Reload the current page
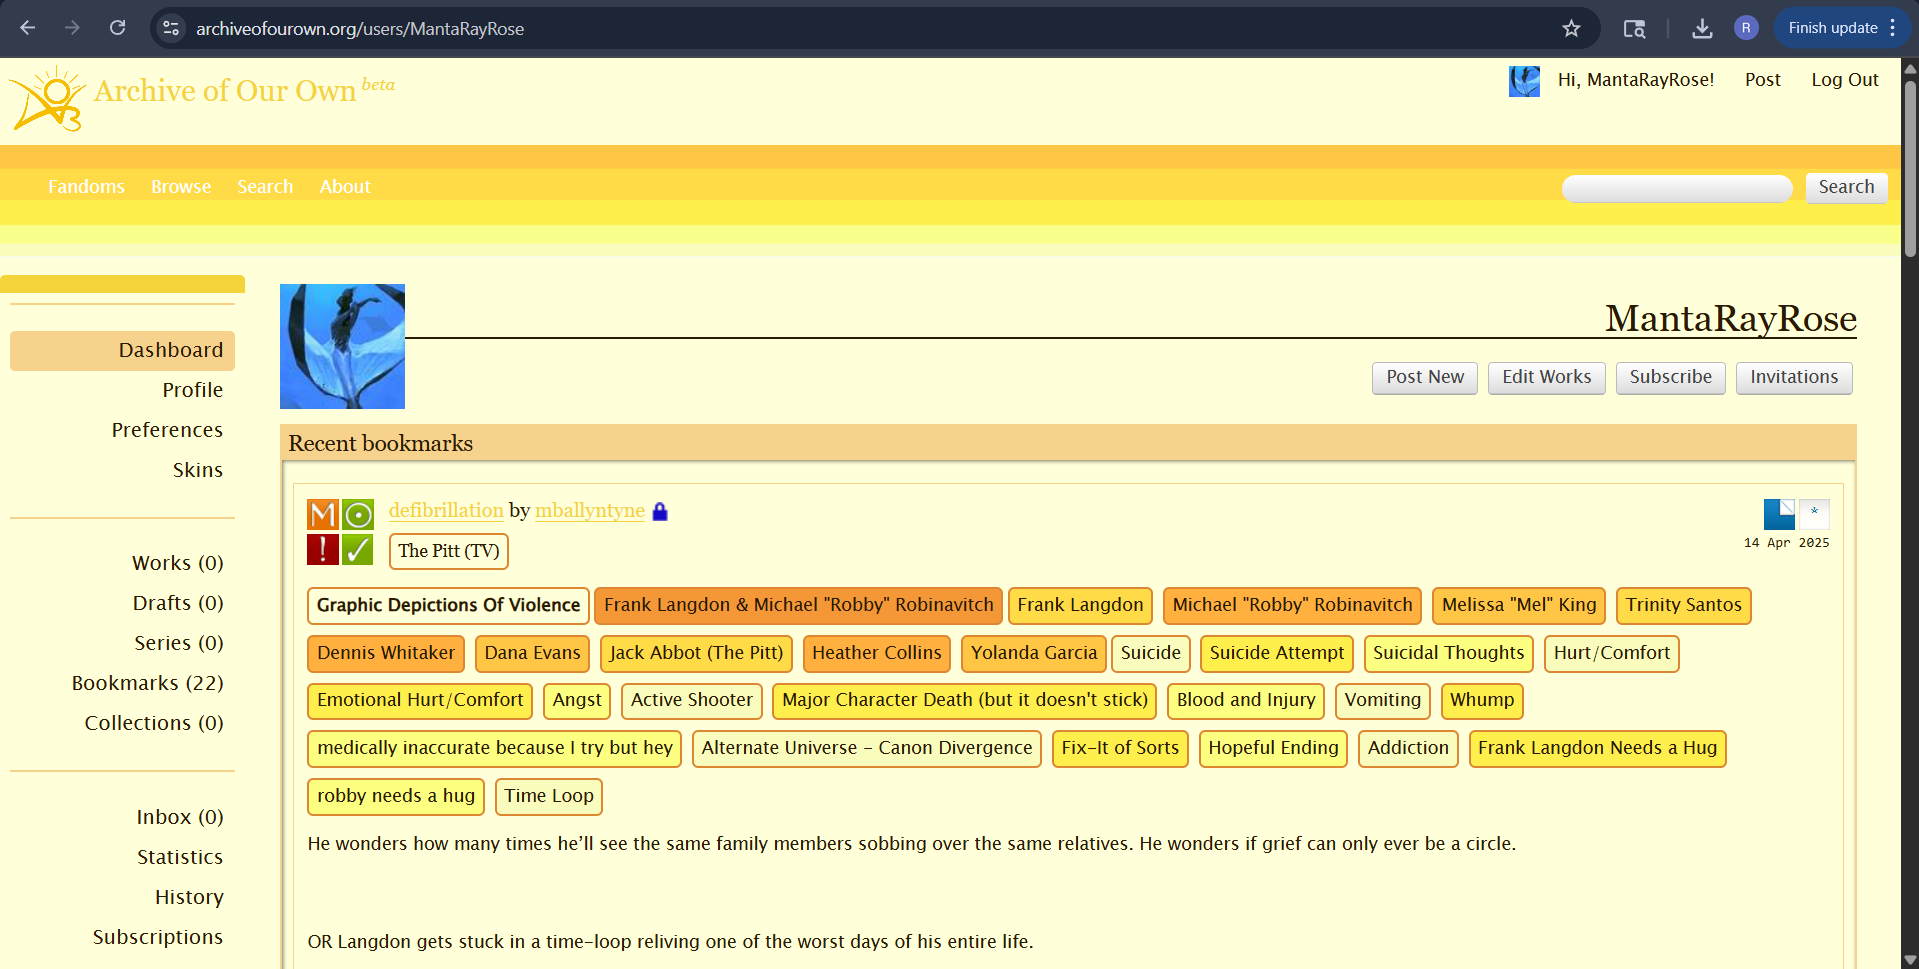This screenshot has height=969, width=1919. [117, 28]
